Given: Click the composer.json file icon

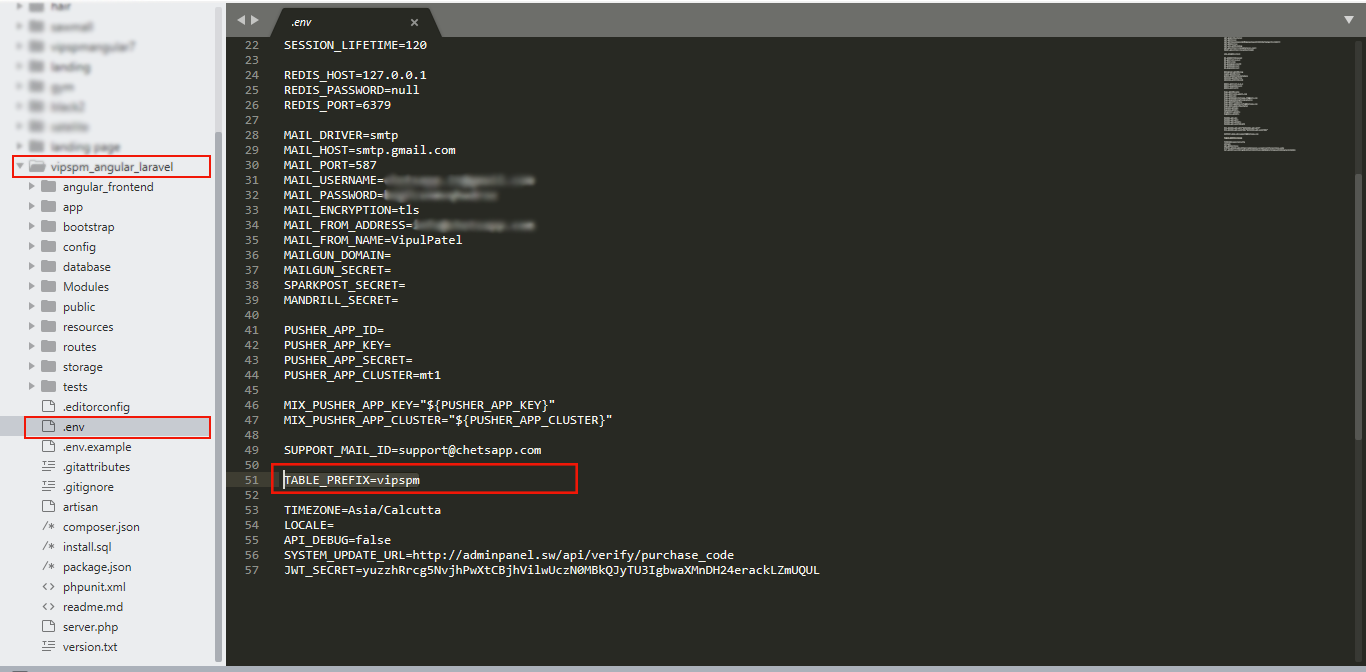Looking at the screenshot, I should pyautogui.click(x=48, y=527).
